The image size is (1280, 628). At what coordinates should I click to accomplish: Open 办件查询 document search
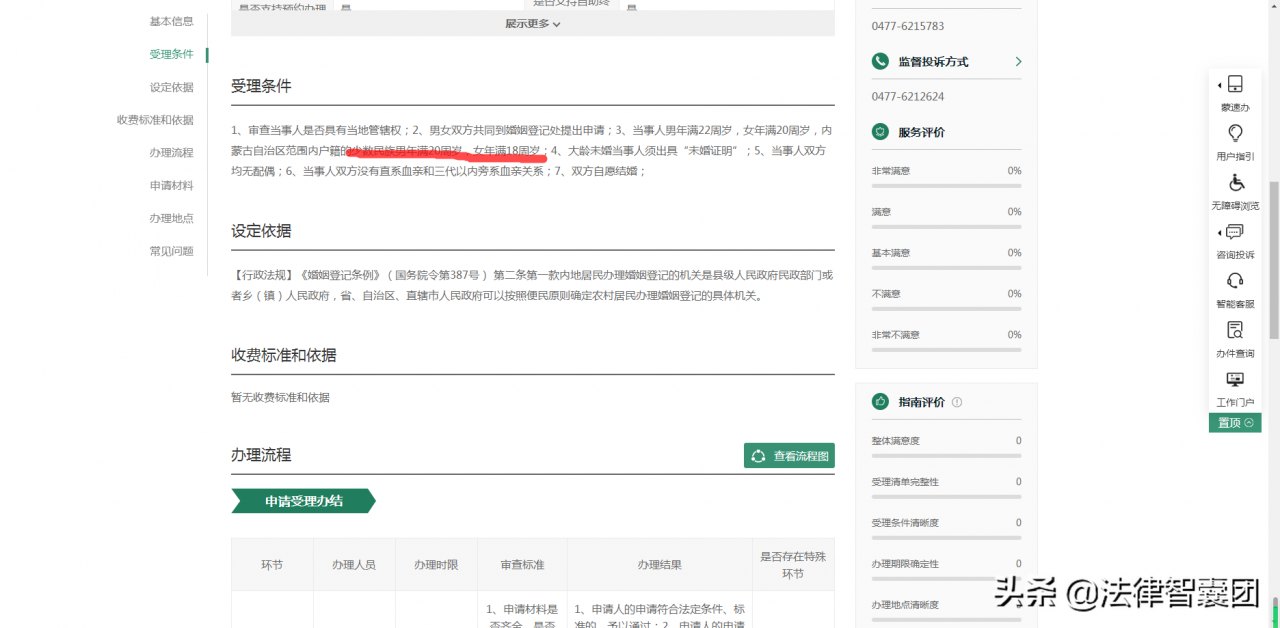click(x=1235, y=330)
